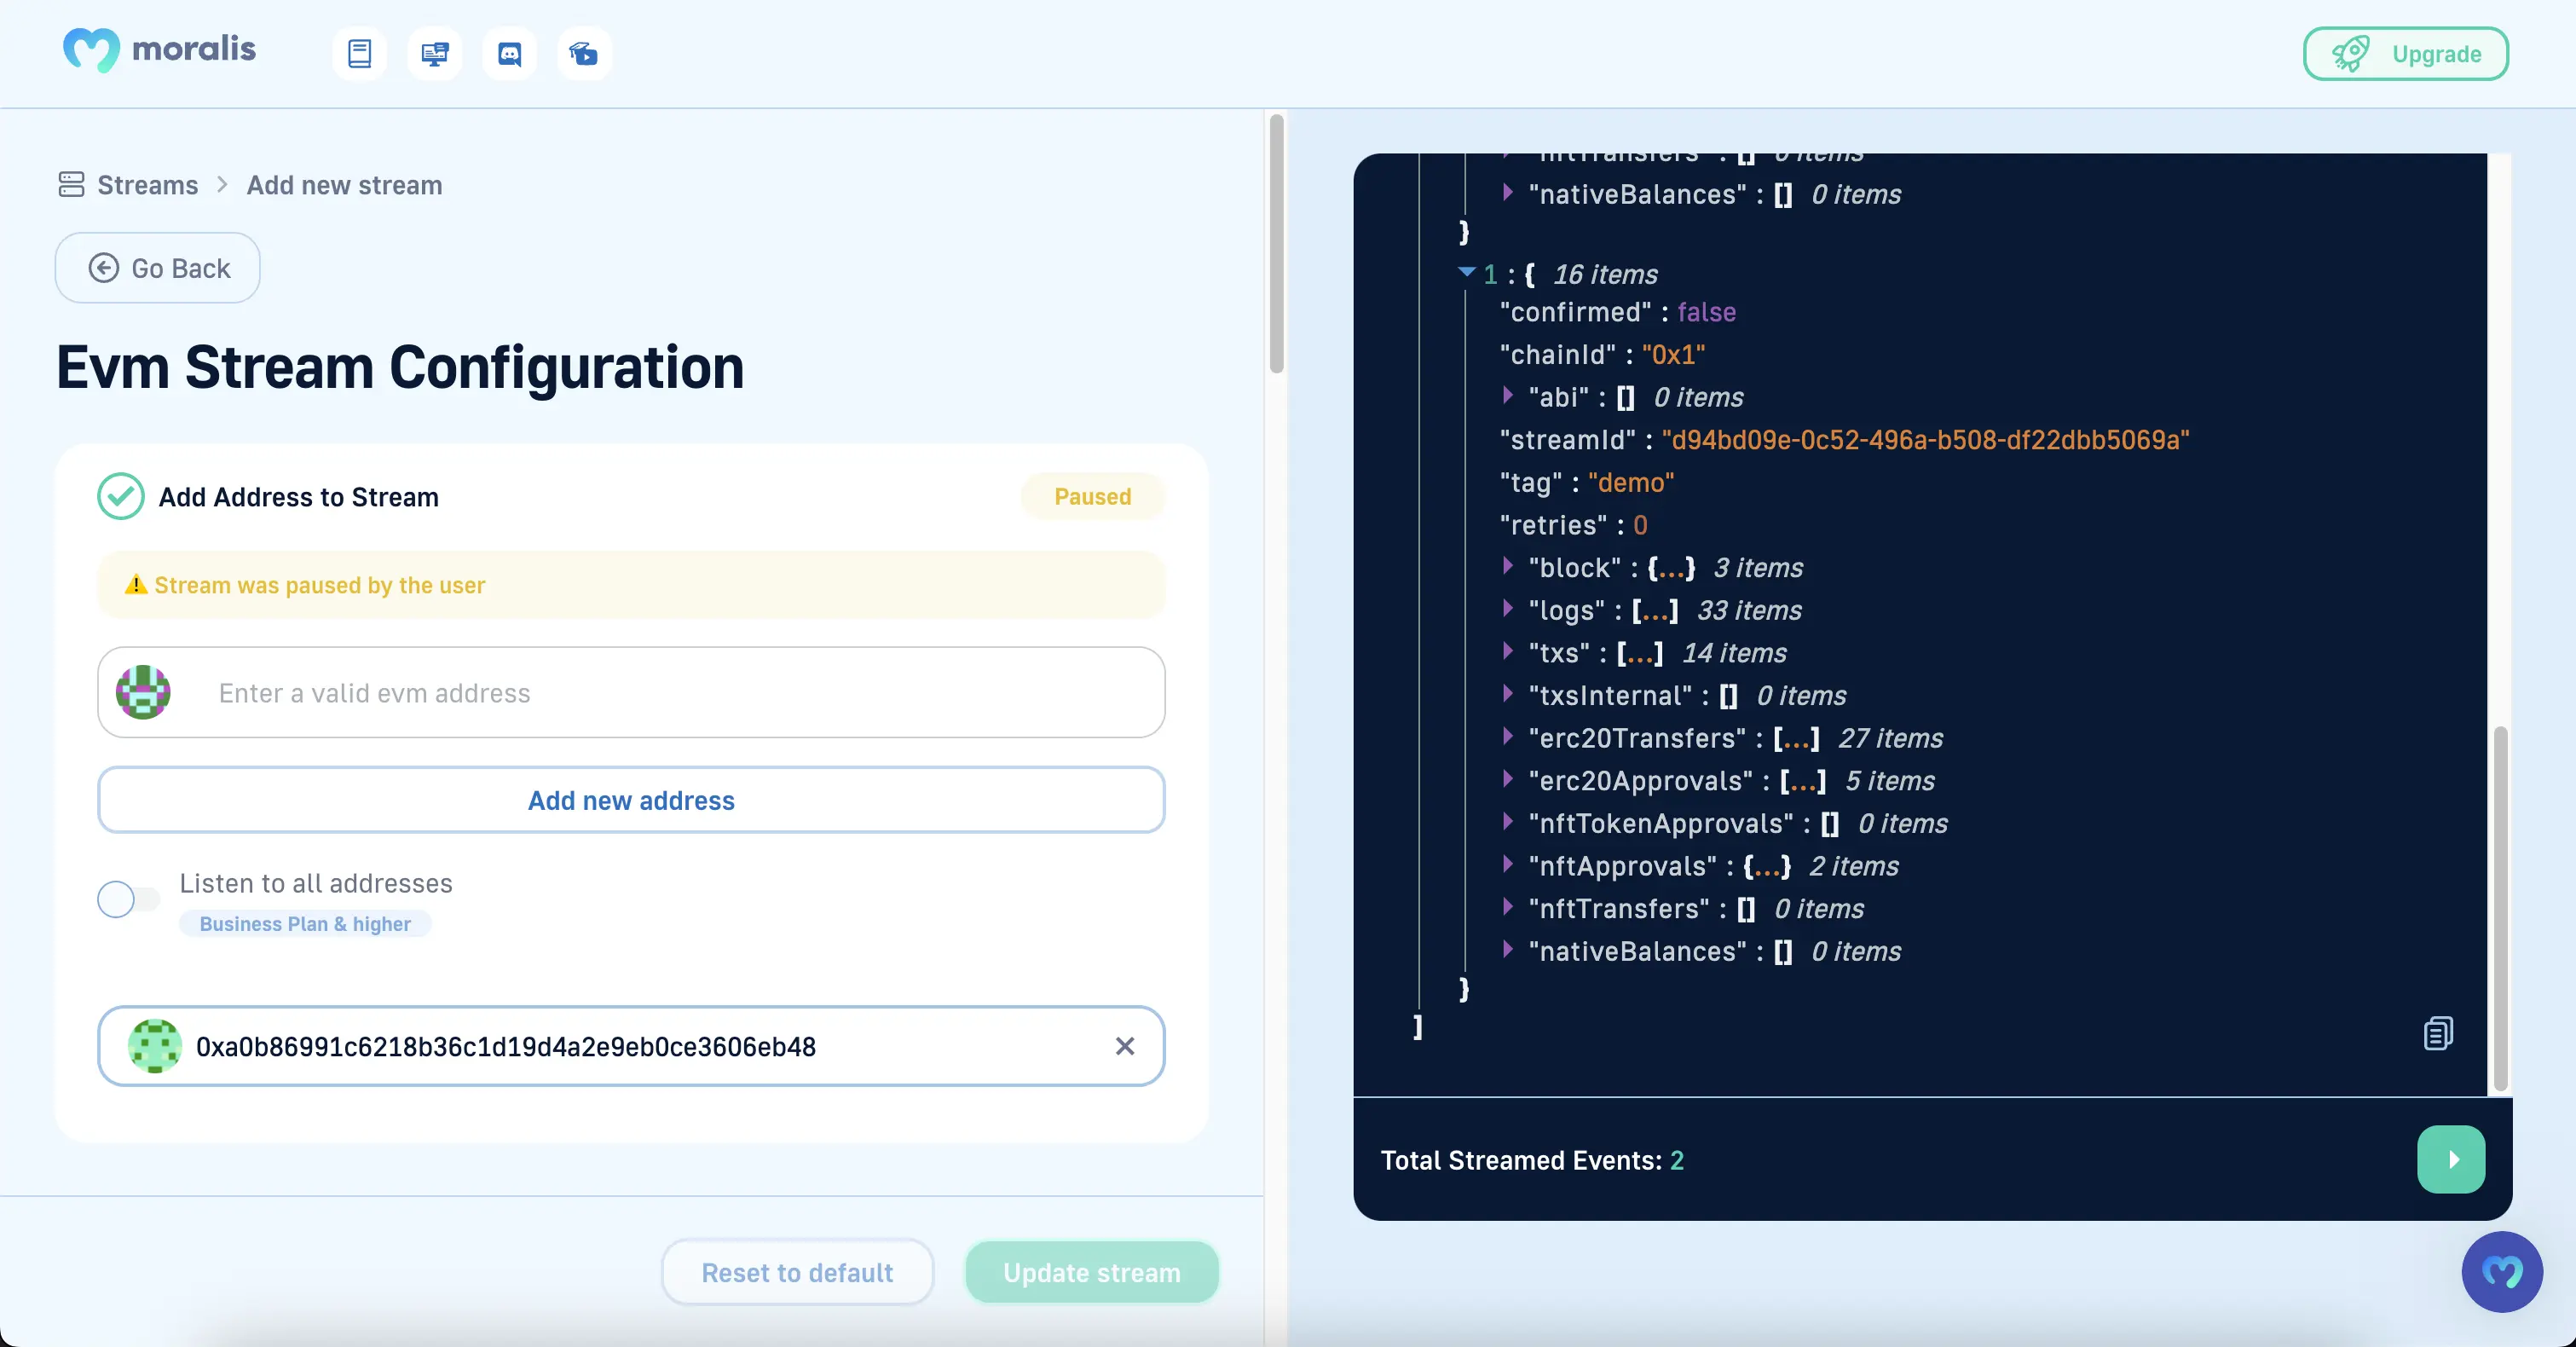Screen dimensions: 2576x1347
Task: Remove the 0xa0b8 address with X
Action: (1124, 1046)
